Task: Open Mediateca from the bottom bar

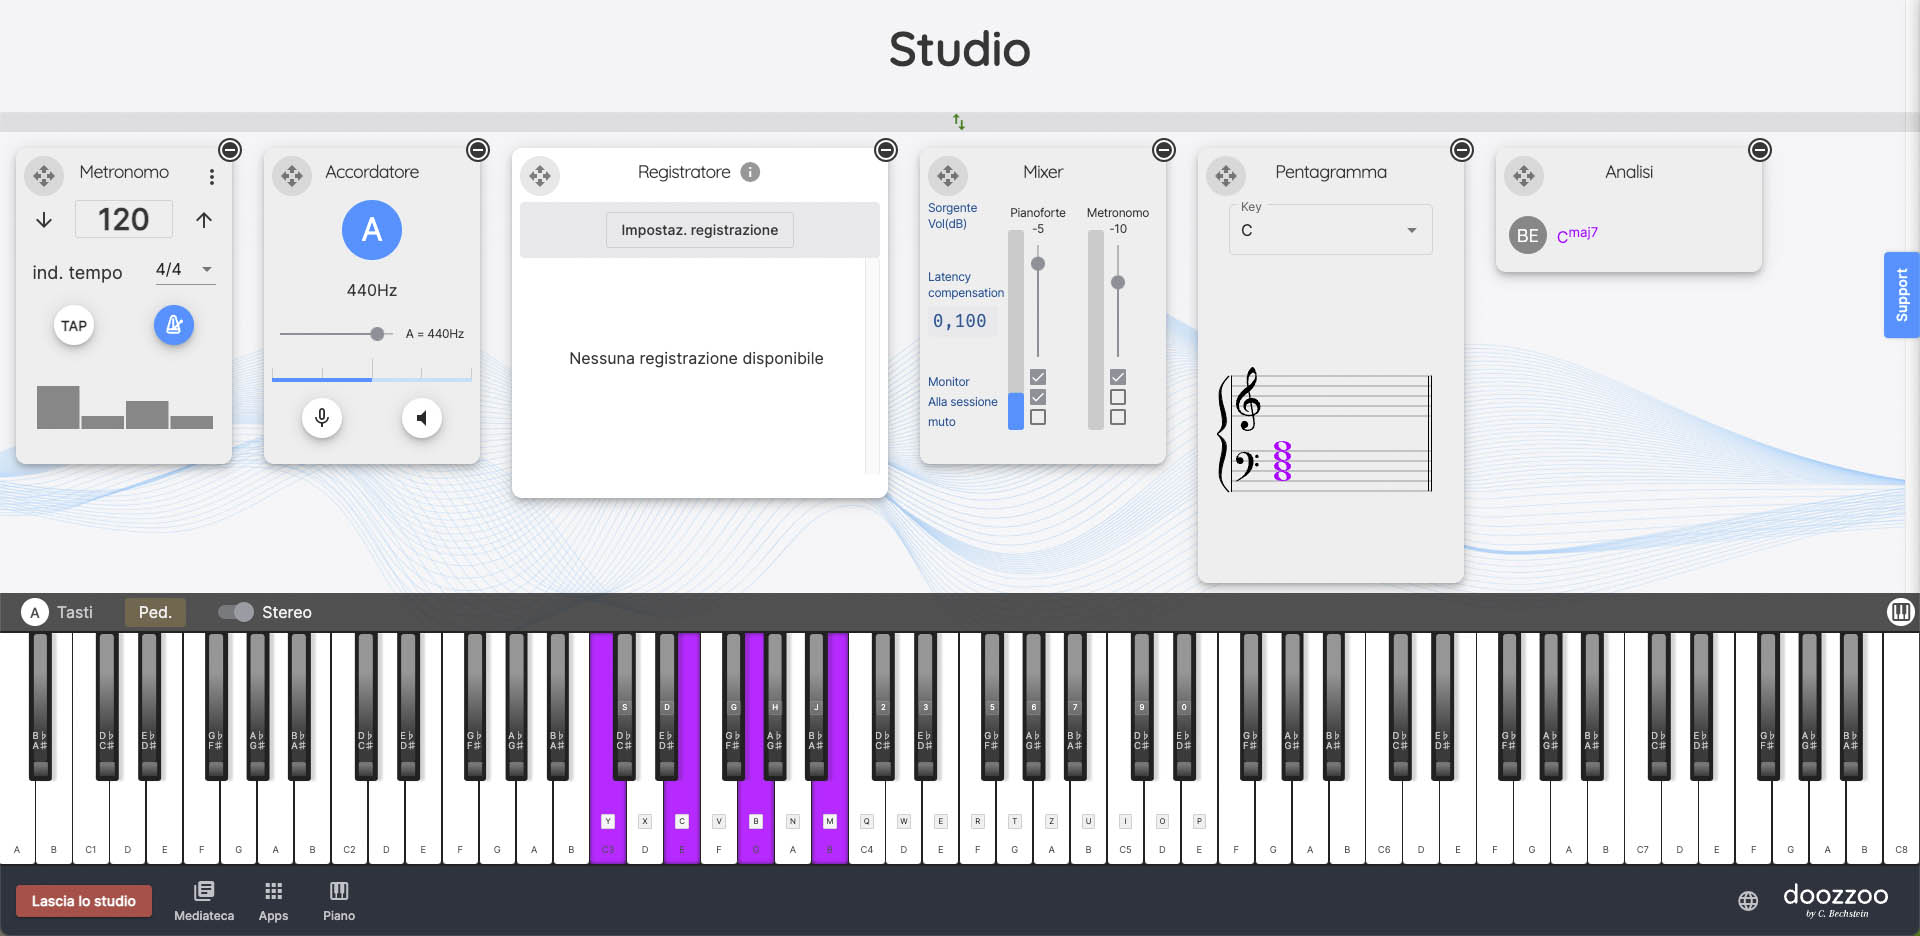Action: tap(204, 900)
